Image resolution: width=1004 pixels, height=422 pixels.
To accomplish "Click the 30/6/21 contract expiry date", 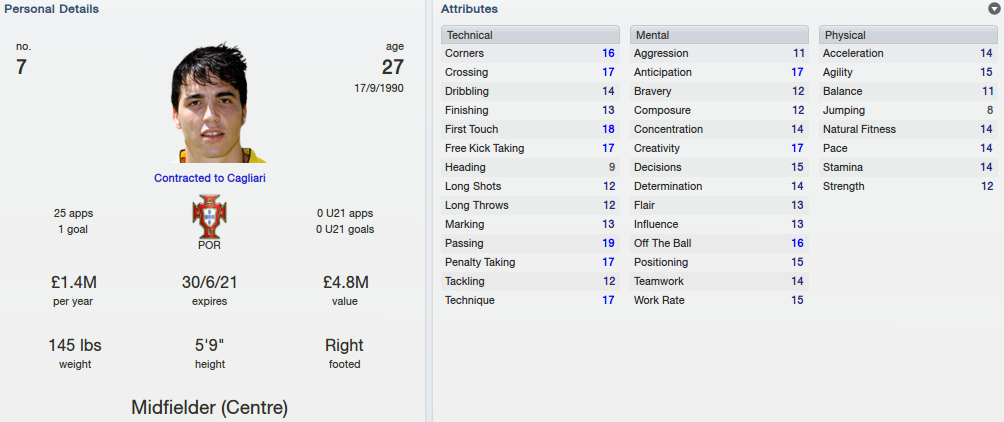I will pyautogui.click(x=209, y=282).
